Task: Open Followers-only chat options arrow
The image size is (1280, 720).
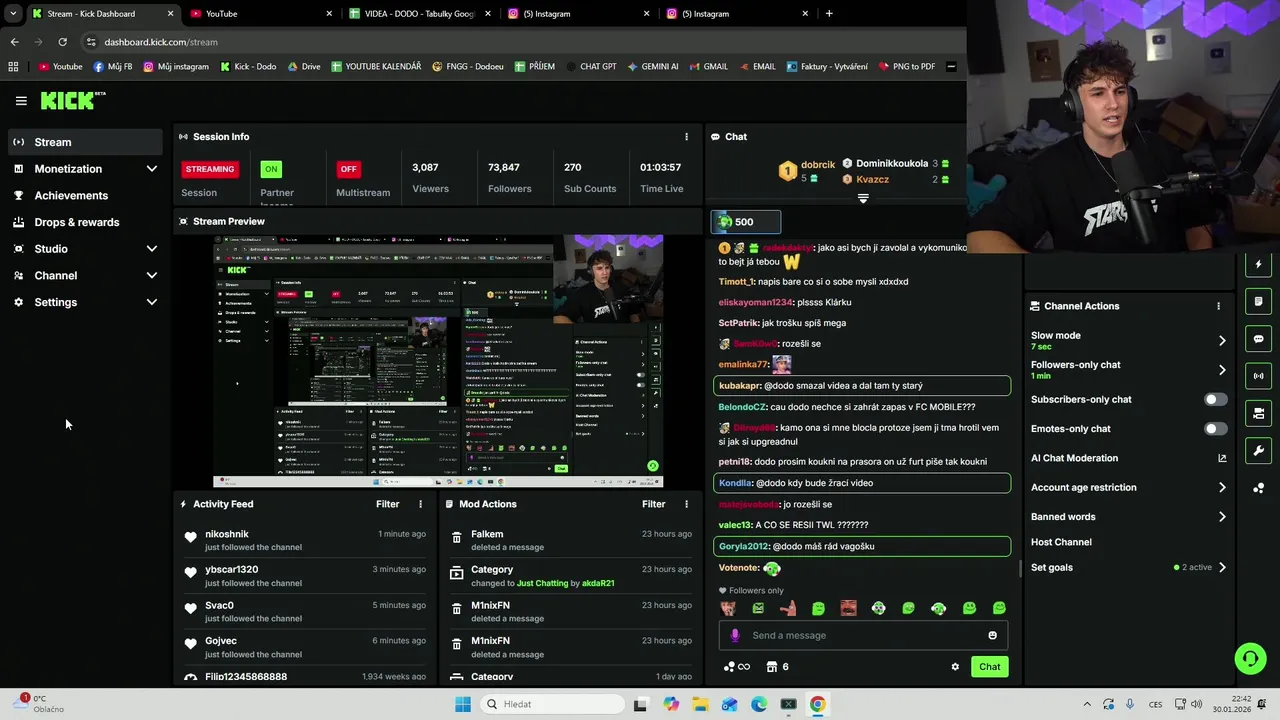Action: tap(1221, 370)
